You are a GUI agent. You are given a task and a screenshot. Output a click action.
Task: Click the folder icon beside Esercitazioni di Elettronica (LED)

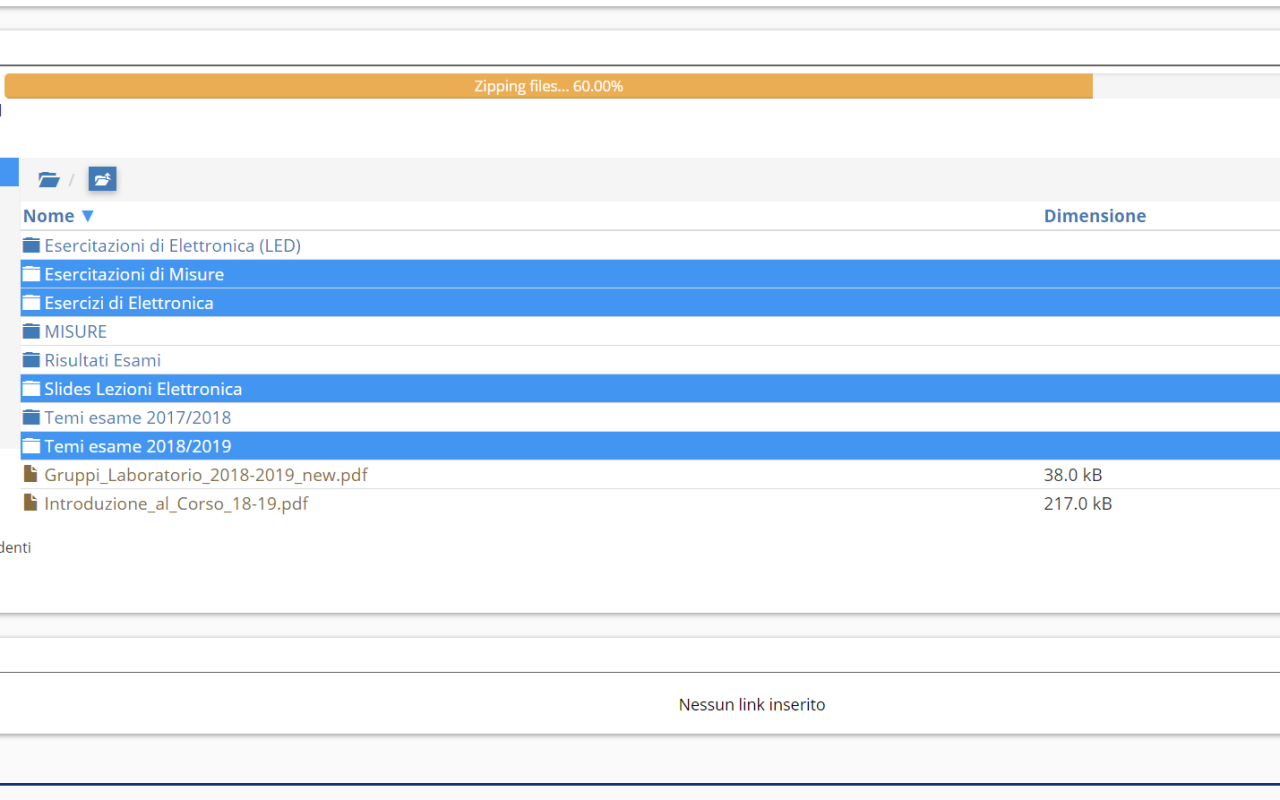(x=30, y=245)
